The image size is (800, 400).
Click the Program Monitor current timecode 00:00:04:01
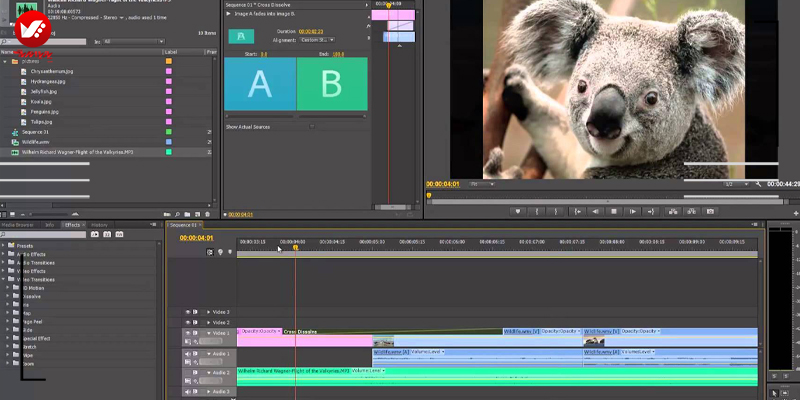coord(443,184)
